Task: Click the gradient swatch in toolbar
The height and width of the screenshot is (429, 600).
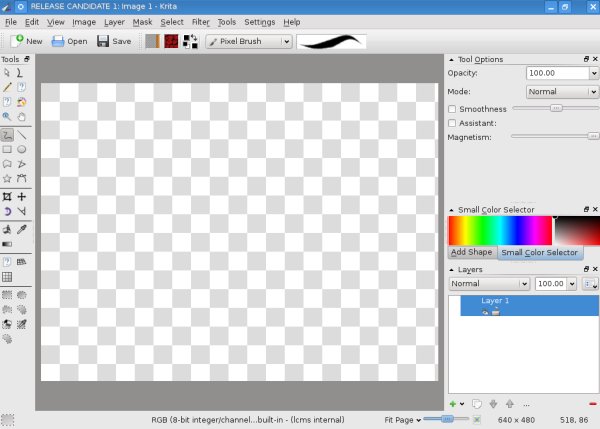Action: 152,41
